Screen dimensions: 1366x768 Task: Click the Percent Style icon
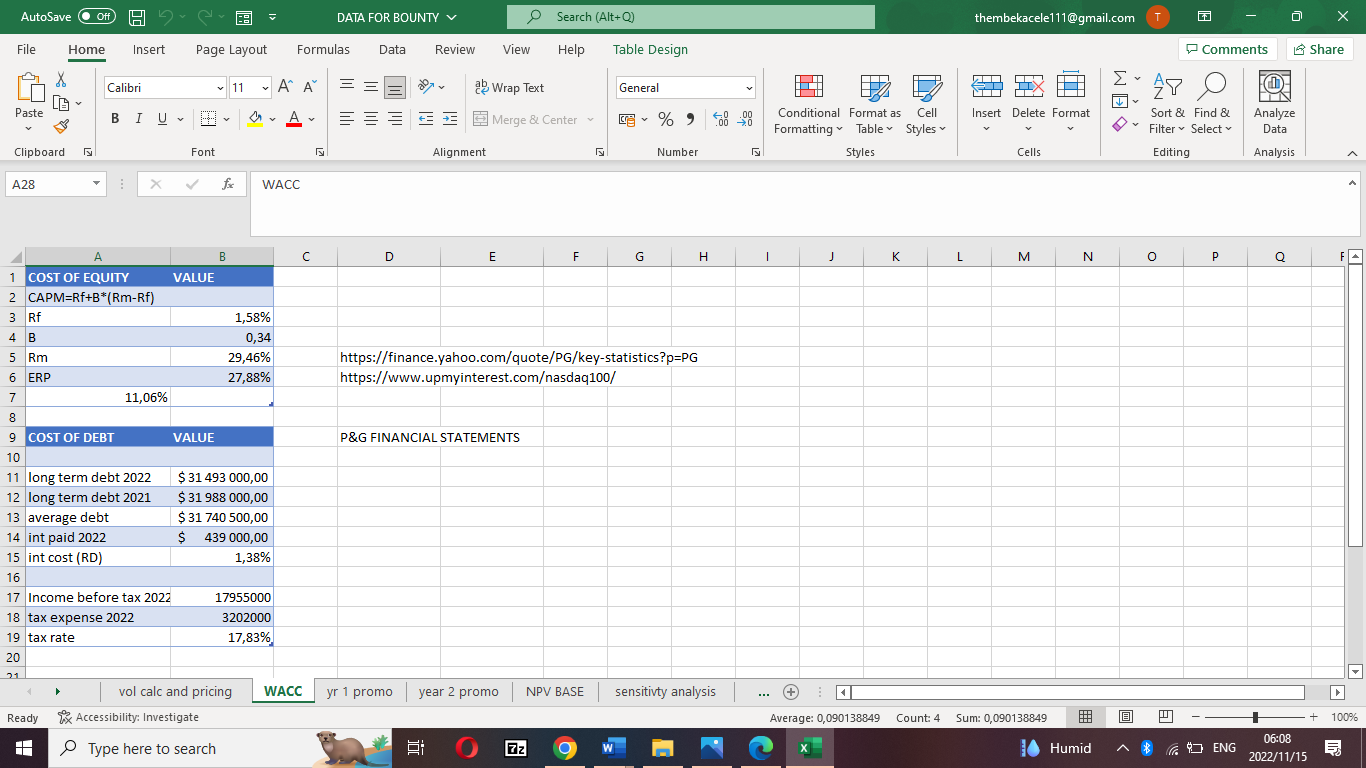pyautogui.click(x=665, y=120)
